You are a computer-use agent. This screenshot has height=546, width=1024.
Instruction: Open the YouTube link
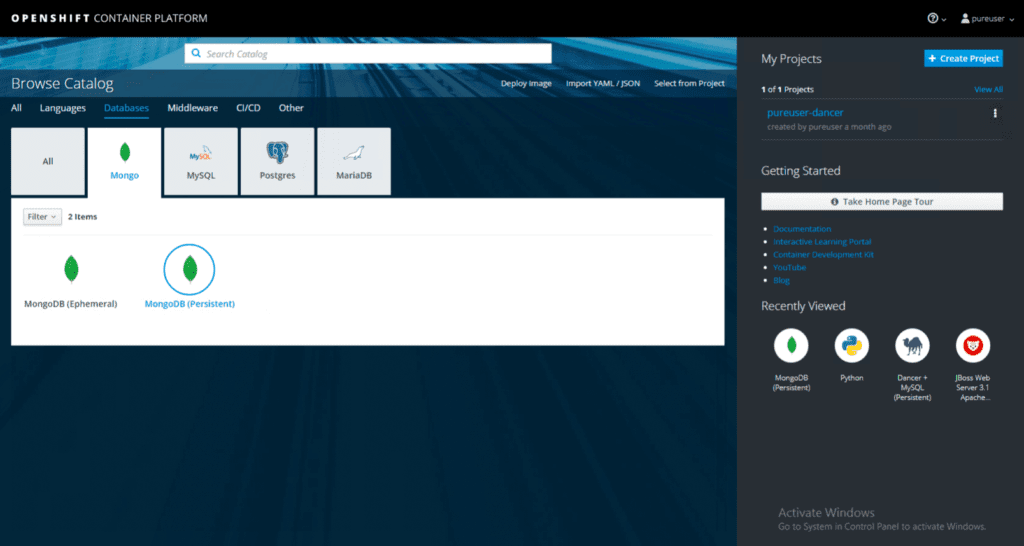(x=790, y=267)
